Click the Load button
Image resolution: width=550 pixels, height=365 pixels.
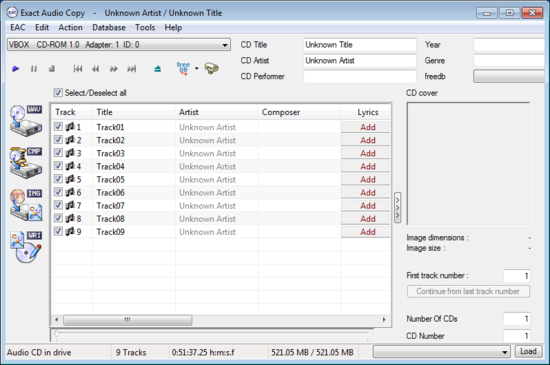click(528, 351)
